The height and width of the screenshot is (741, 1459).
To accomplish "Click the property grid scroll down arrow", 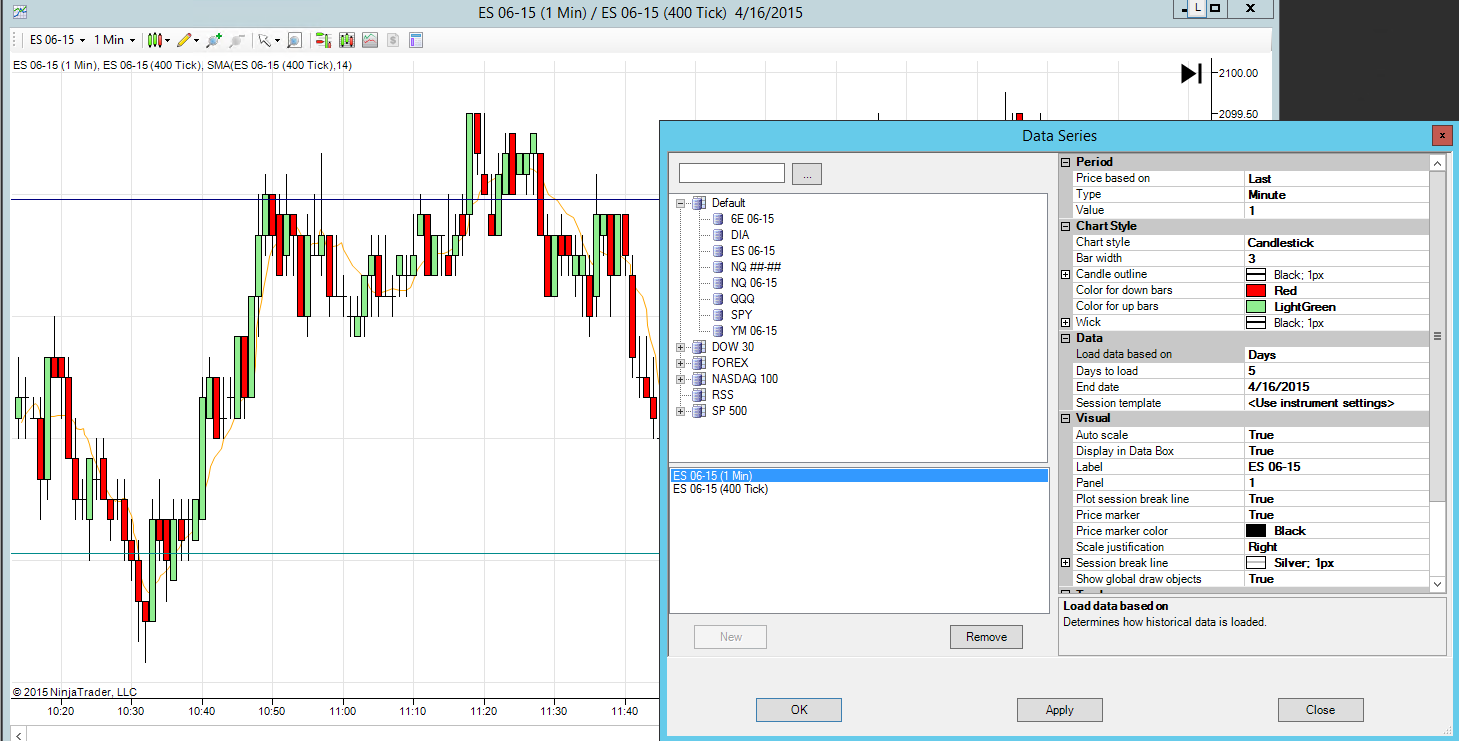I will click(x=1438, y=584).
